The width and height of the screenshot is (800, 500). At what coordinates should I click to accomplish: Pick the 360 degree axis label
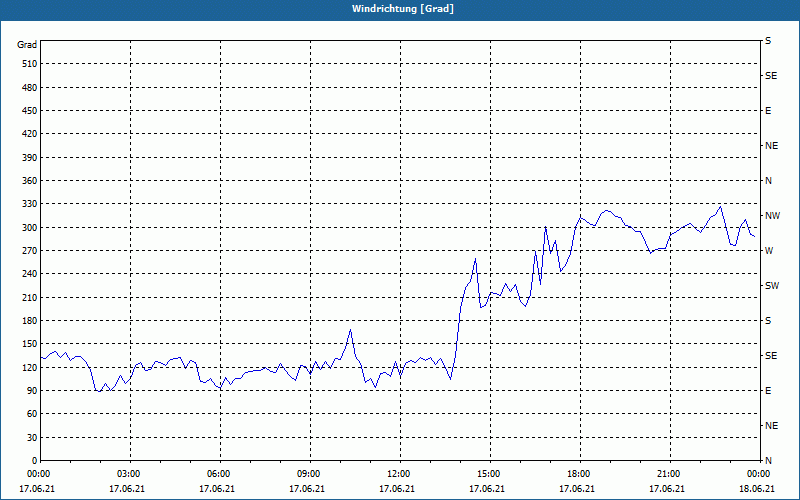(30, 181)
